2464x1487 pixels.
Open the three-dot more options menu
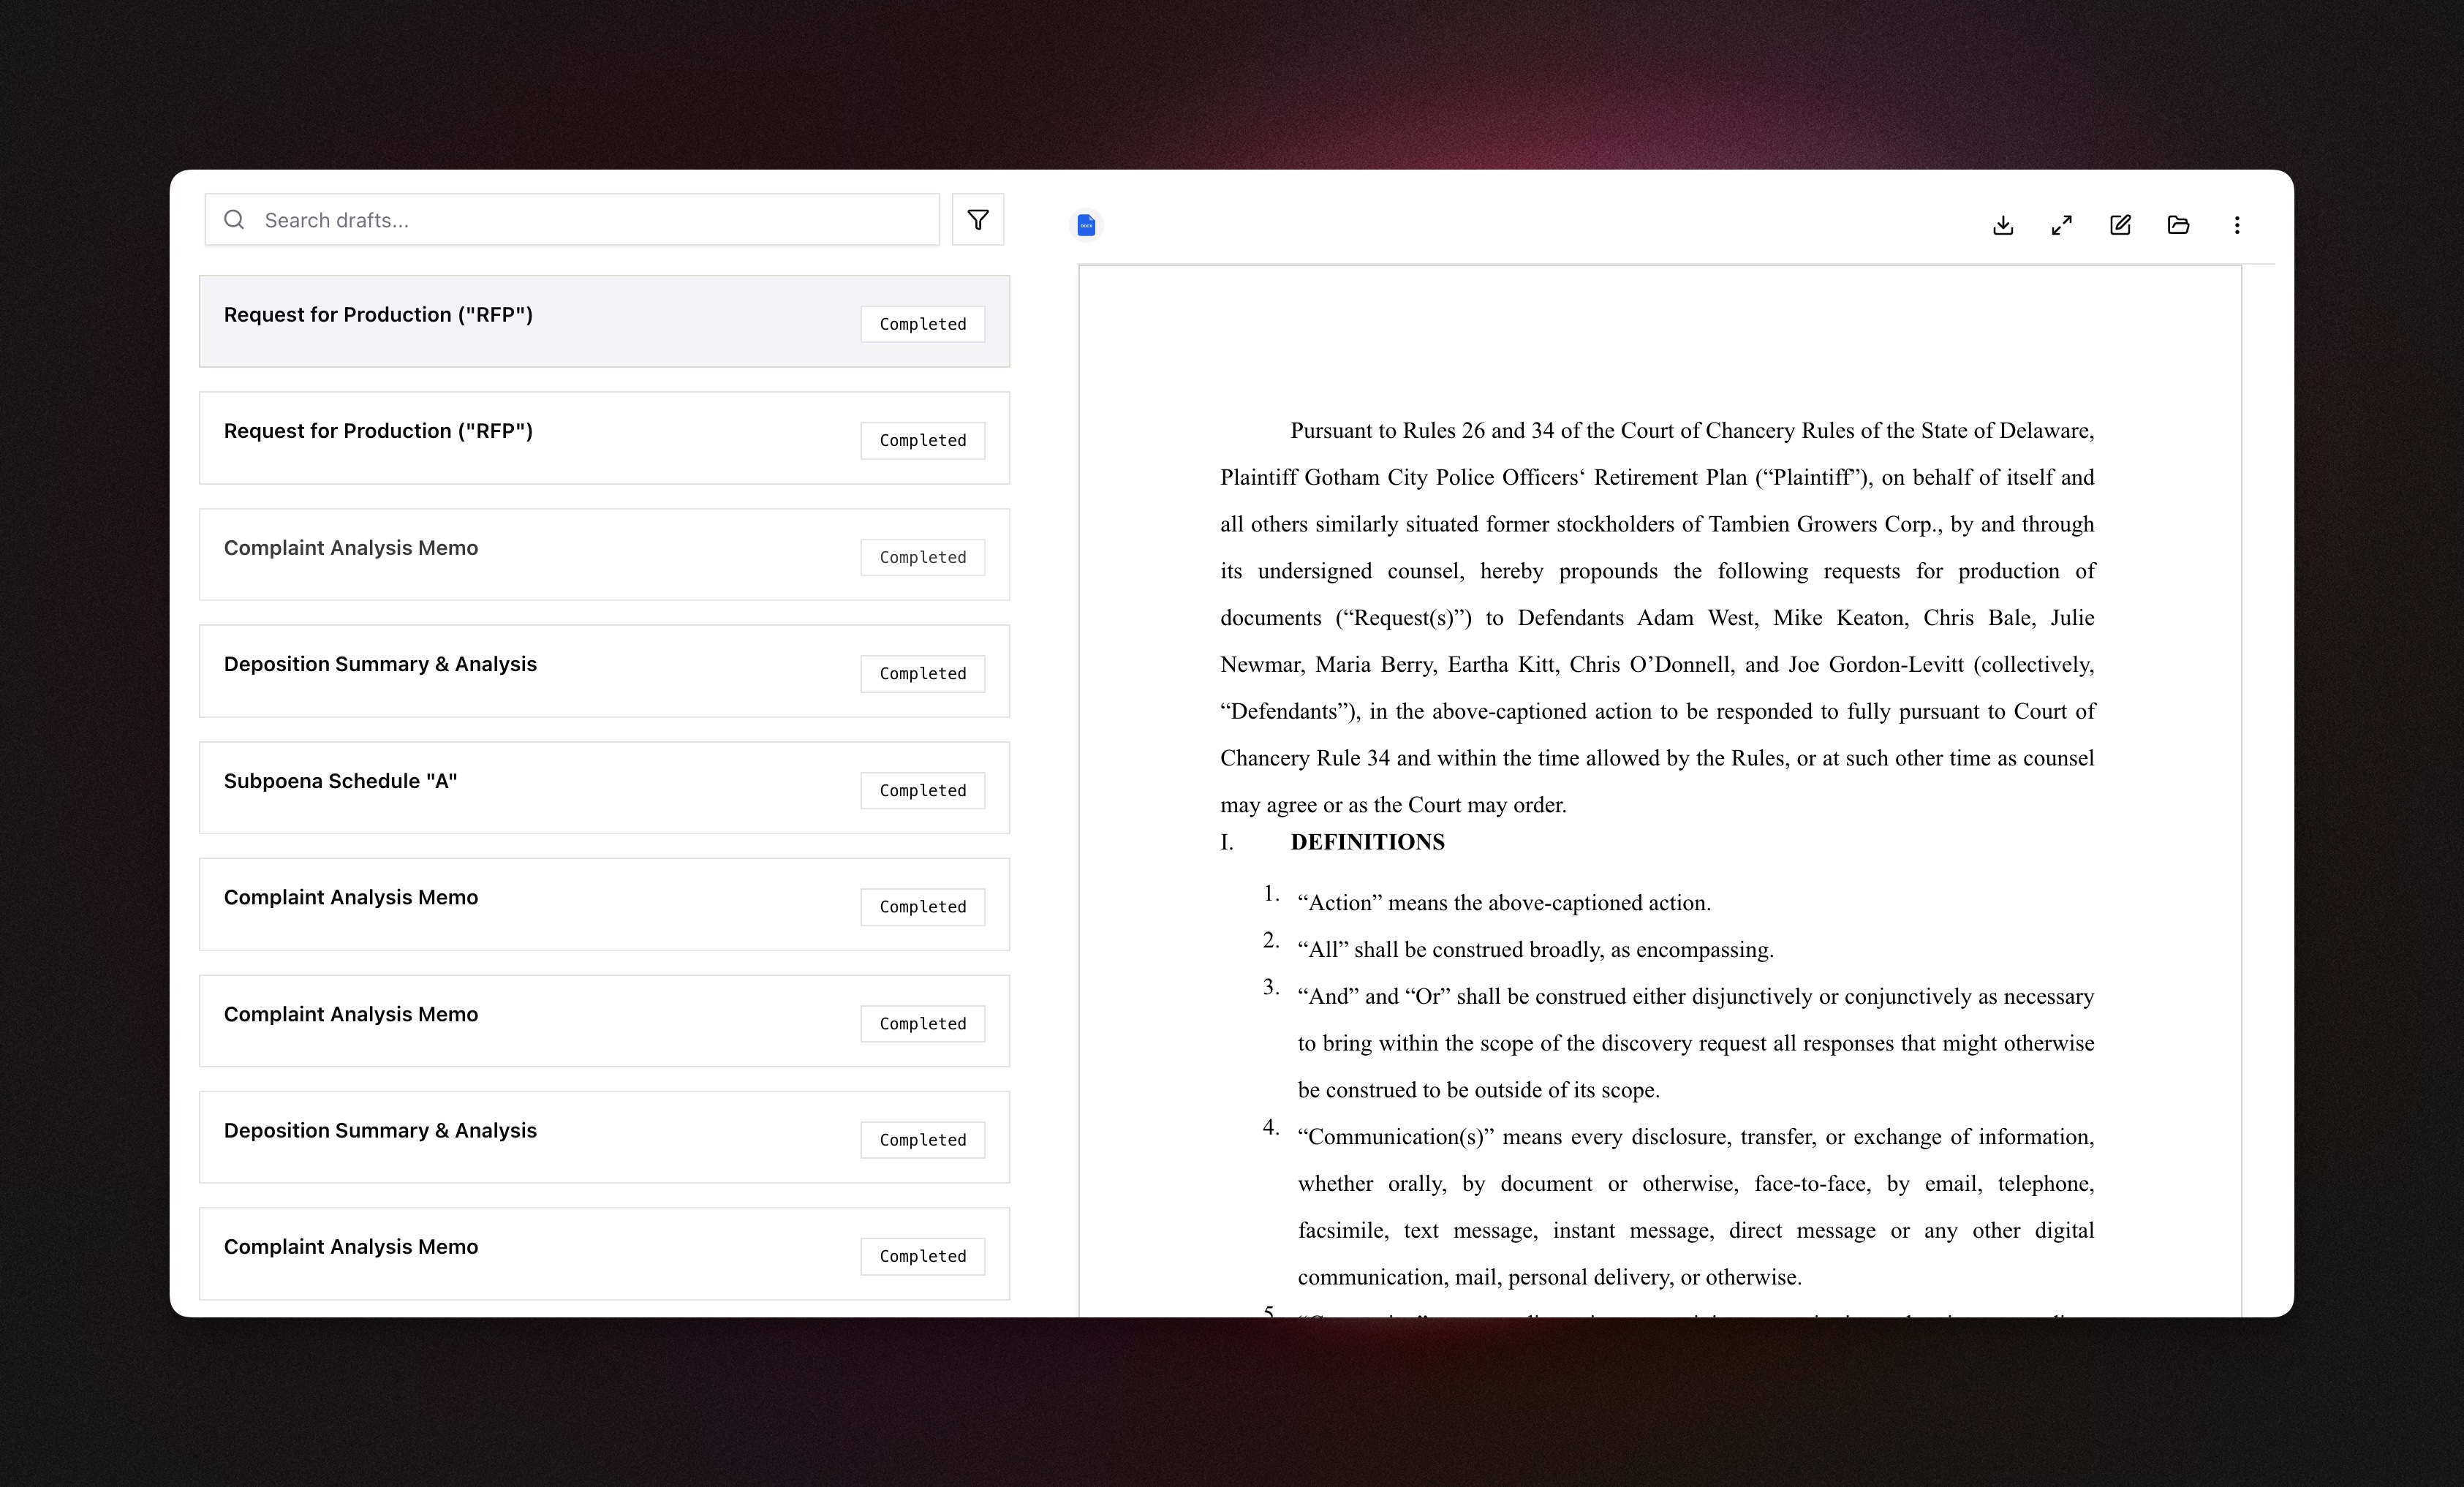pos(2237,225)
